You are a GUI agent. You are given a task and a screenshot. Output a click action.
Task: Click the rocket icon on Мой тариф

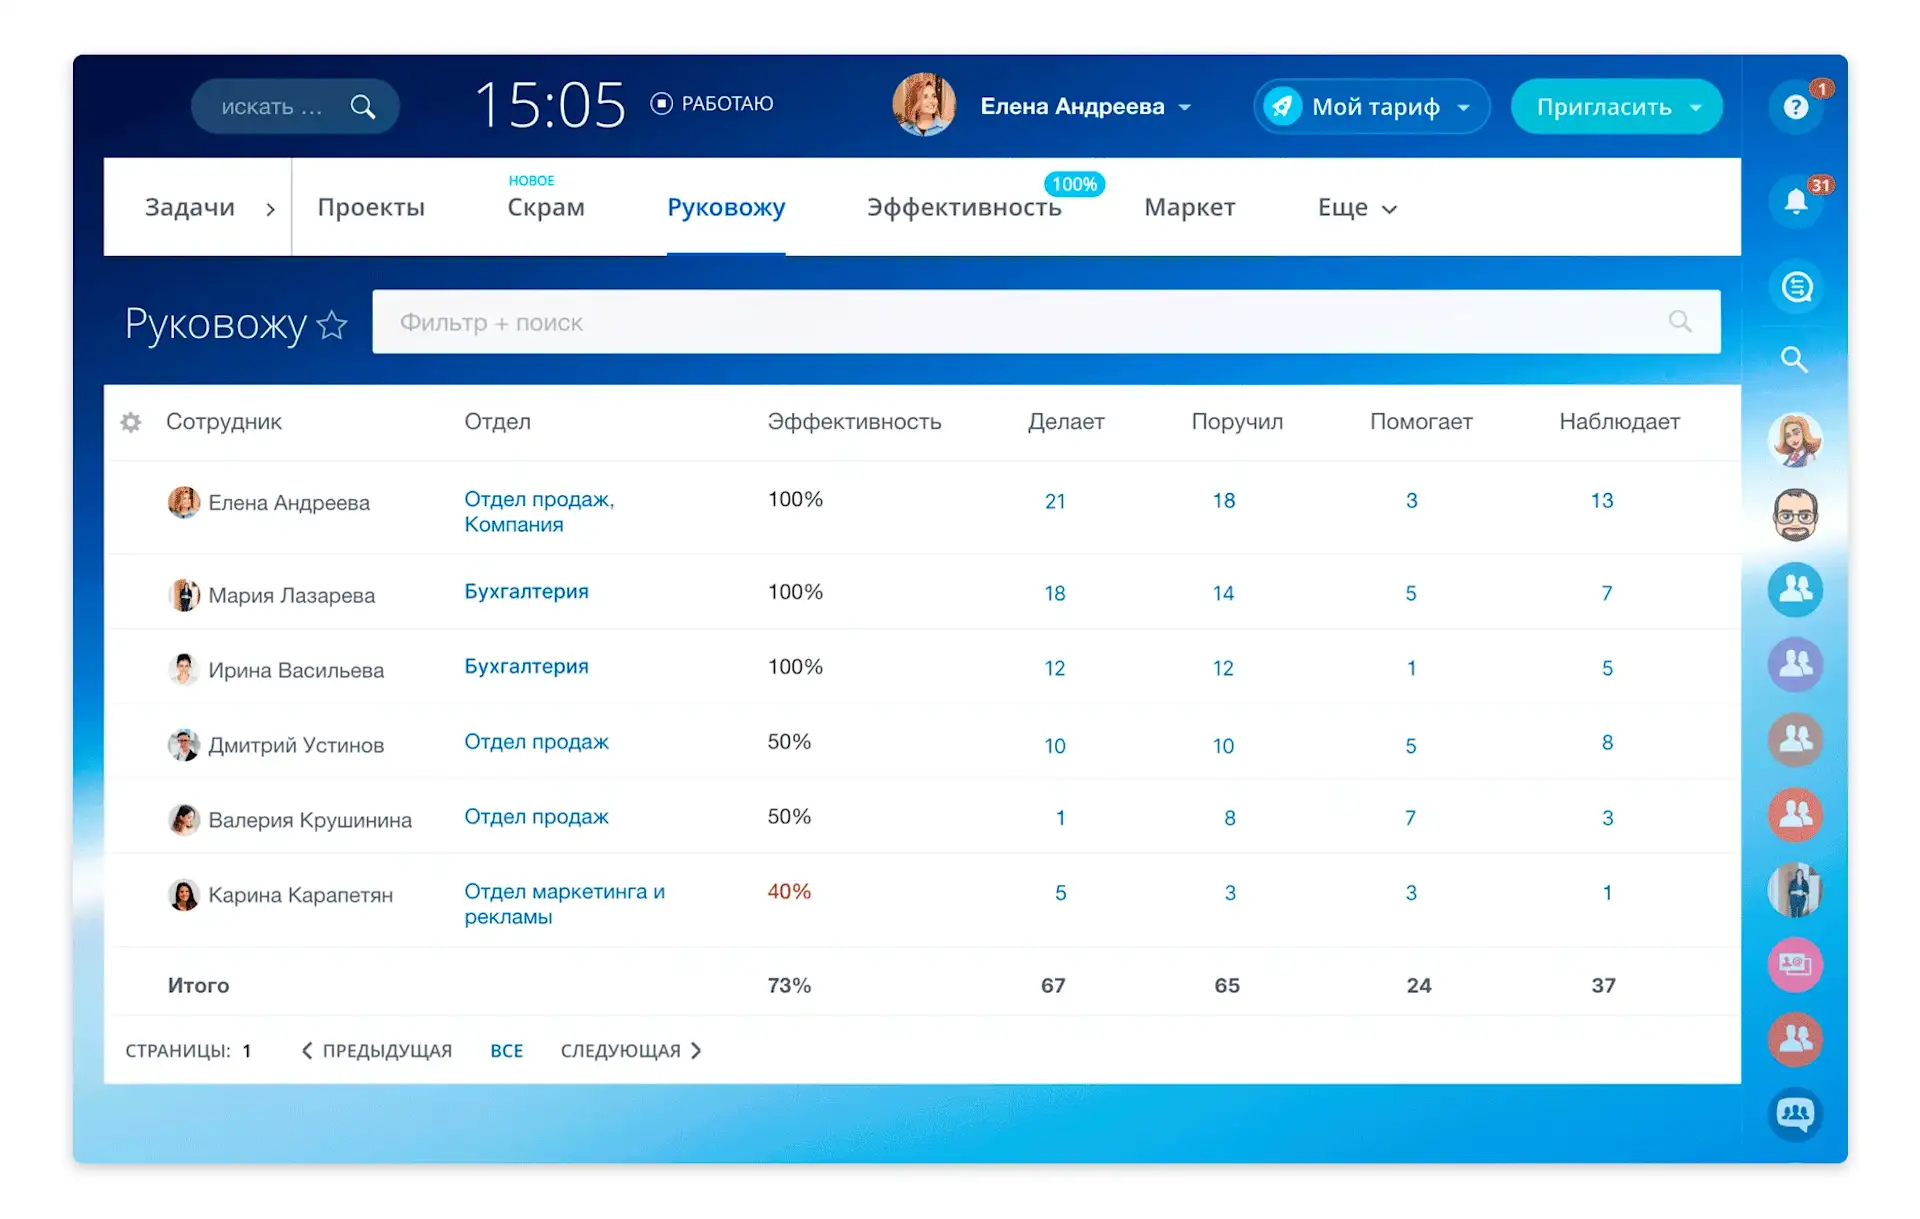pyautogui.click(x=1282, y=106)
